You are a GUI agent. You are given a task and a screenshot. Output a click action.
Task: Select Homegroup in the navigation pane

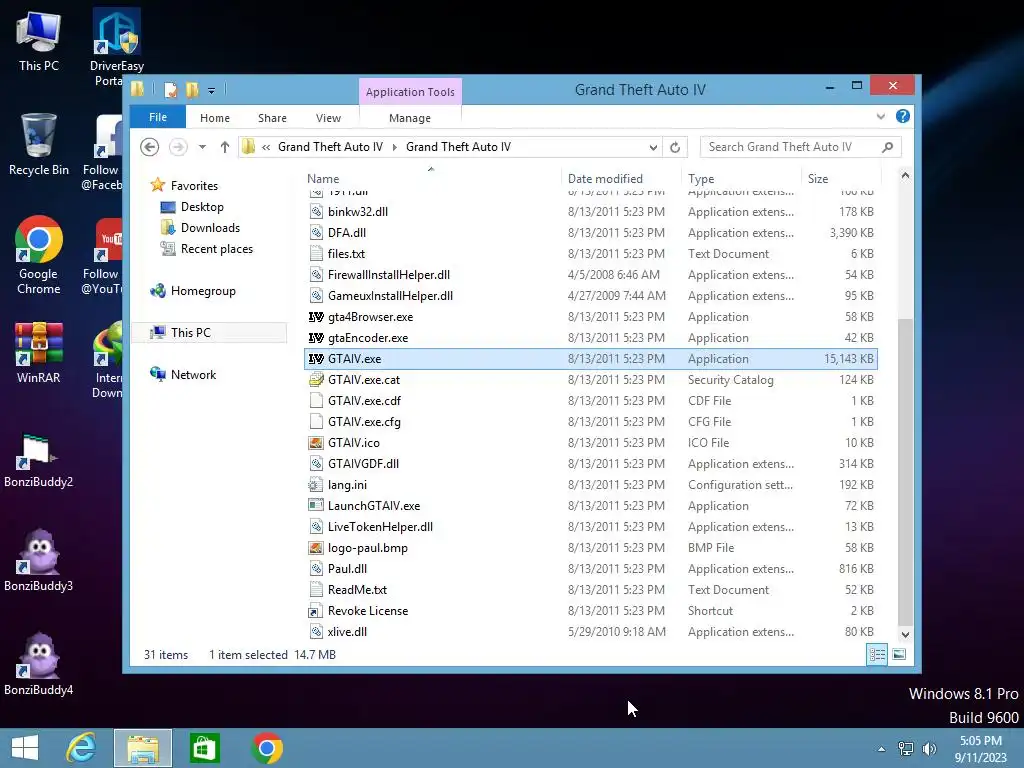point(202,291)
